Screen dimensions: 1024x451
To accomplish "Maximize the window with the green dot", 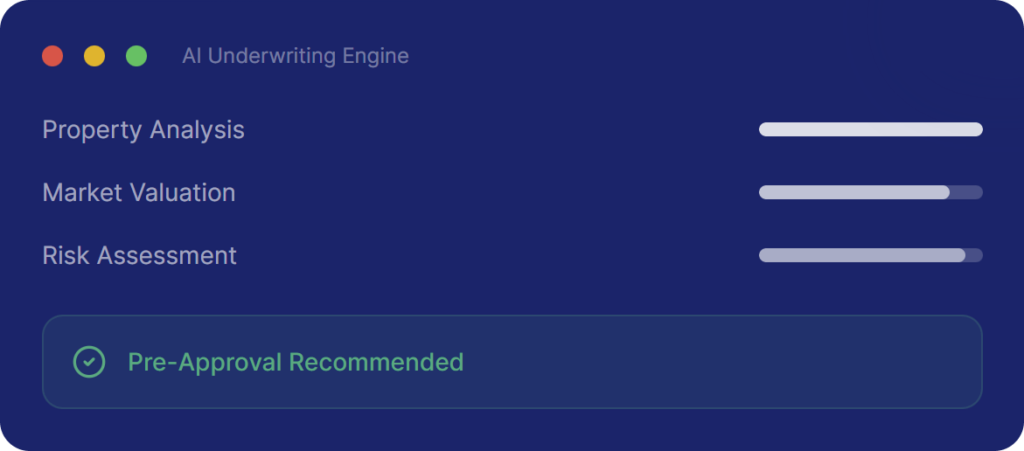I will [x=136, y=56].
